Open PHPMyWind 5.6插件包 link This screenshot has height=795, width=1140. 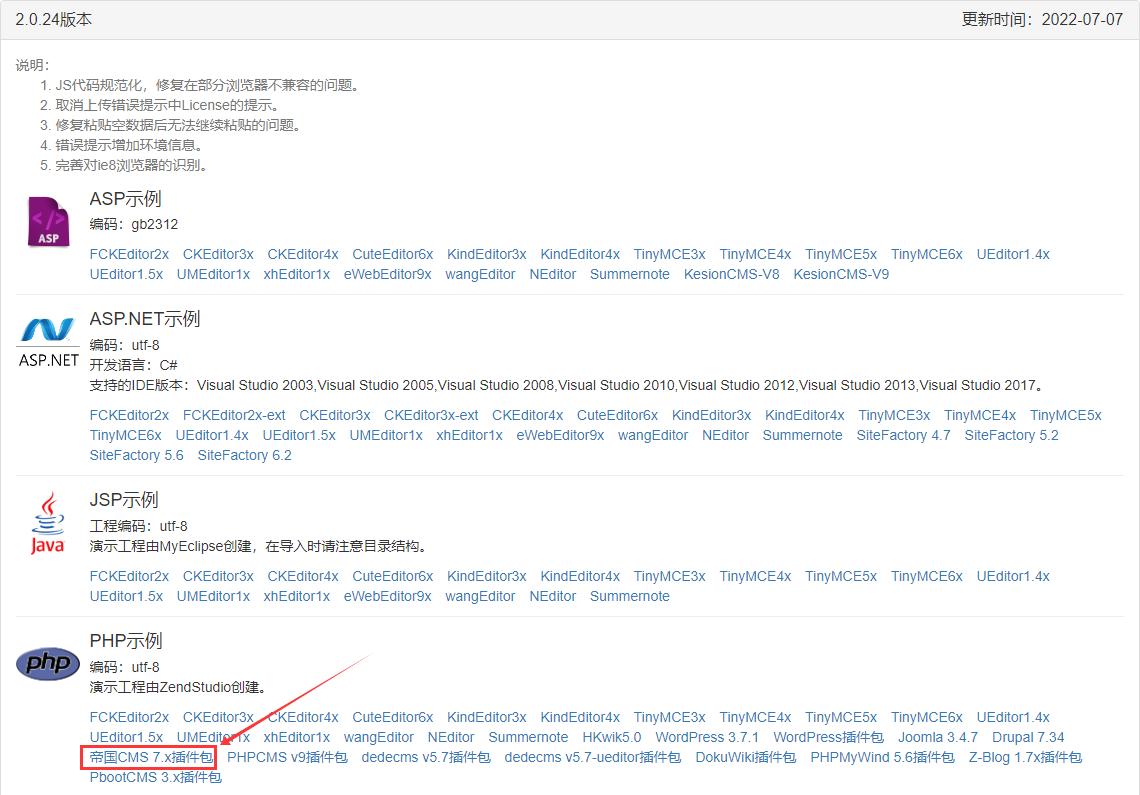883,757
